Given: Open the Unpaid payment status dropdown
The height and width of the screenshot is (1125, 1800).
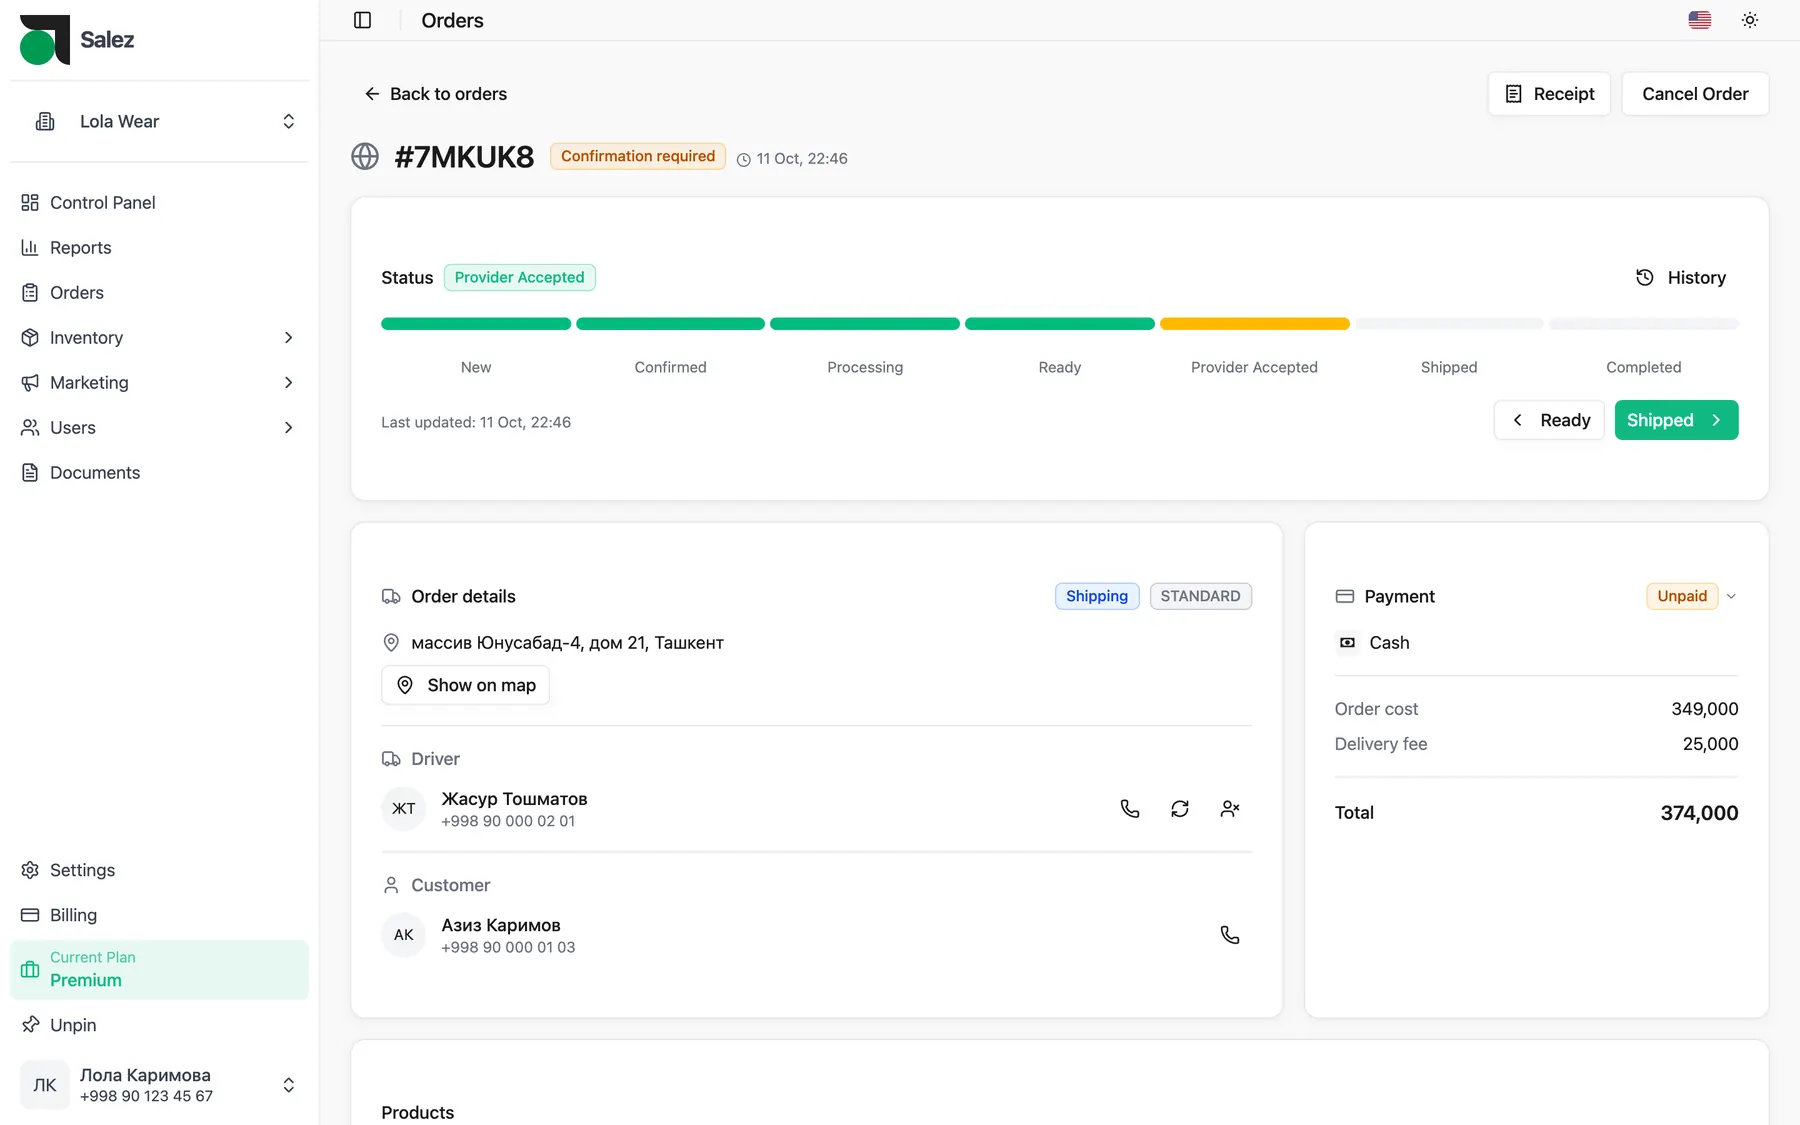Looking at the screenshot, I should tap(1692, 596).
